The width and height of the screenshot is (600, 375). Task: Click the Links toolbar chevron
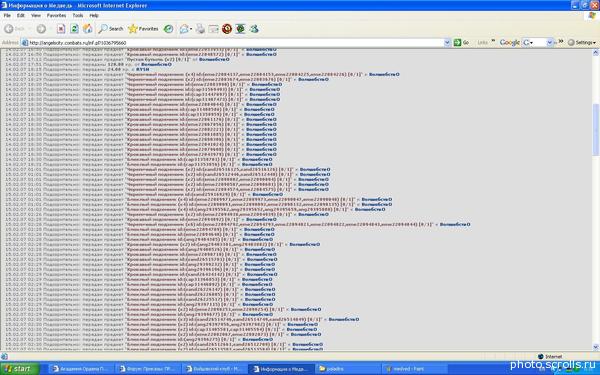pyautogui.click(x=493, y=41)
